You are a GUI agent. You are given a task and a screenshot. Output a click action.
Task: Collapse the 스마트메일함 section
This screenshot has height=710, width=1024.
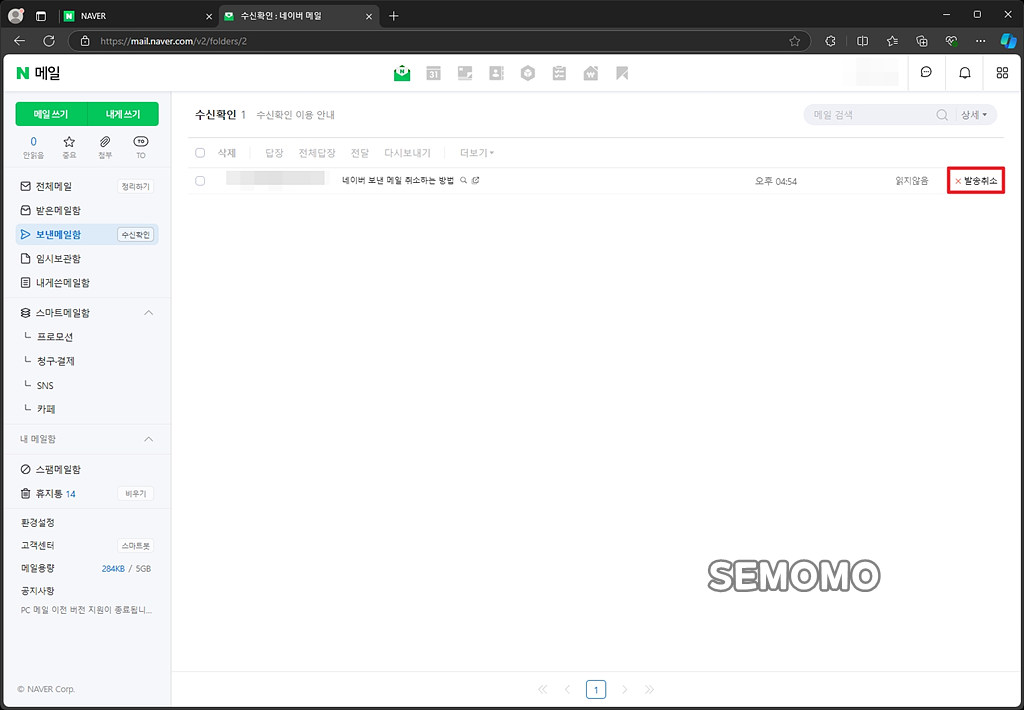coord(149,313)
